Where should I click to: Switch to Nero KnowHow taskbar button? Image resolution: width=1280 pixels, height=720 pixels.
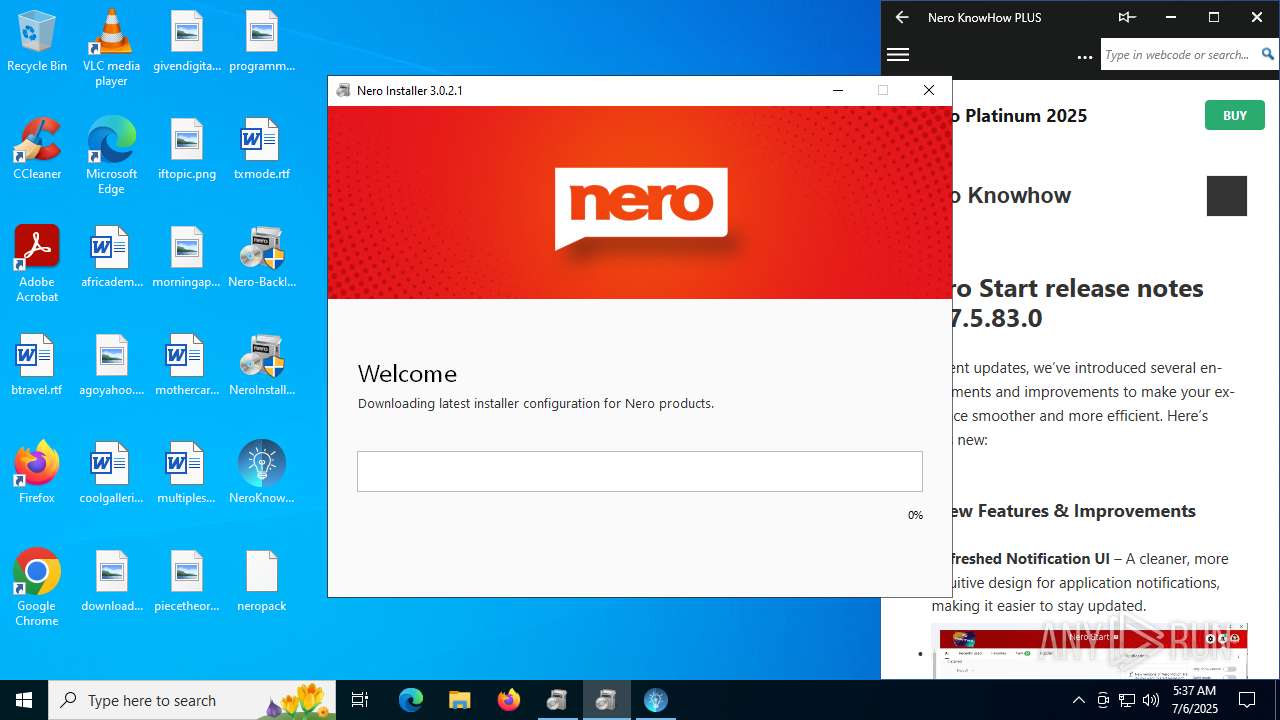tap(655, 700)
